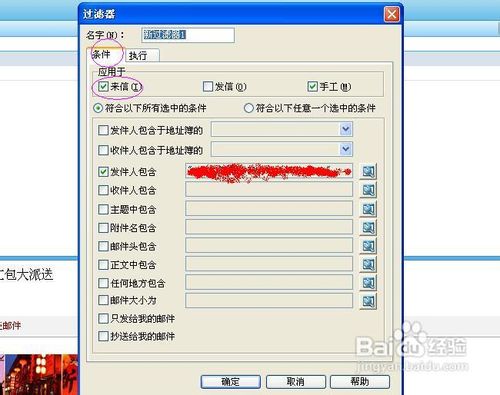Click the 邮件头包含 text field

(x=269, y=246)
